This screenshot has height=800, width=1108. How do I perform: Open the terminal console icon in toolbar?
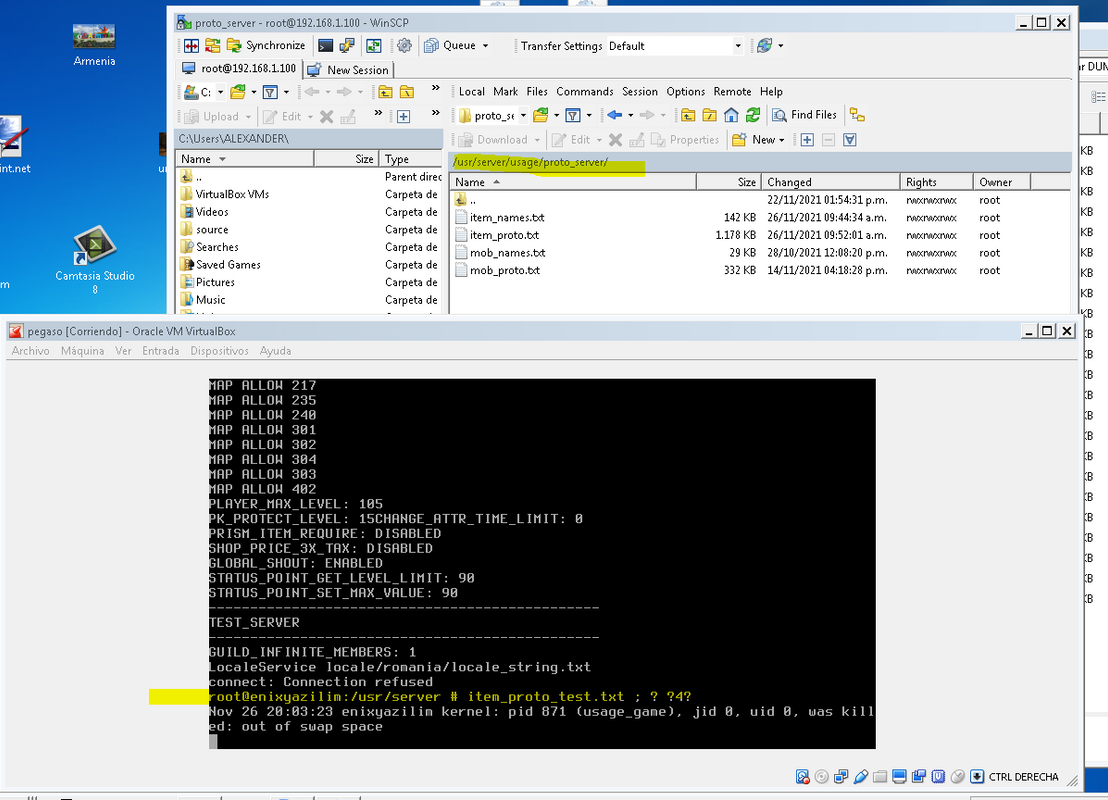coord(325,45)
